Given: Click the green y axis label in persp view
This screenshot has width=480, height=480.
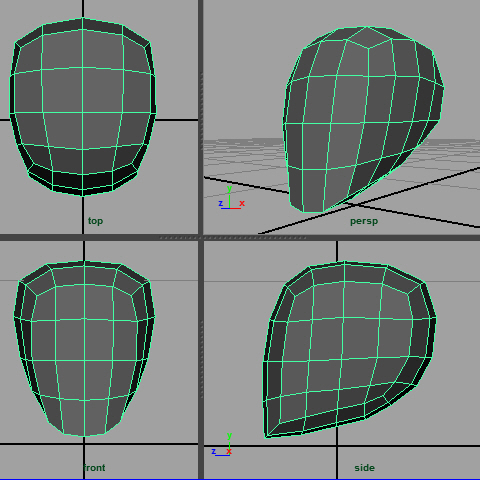Looking at the screenshot, I should point(229,189).
